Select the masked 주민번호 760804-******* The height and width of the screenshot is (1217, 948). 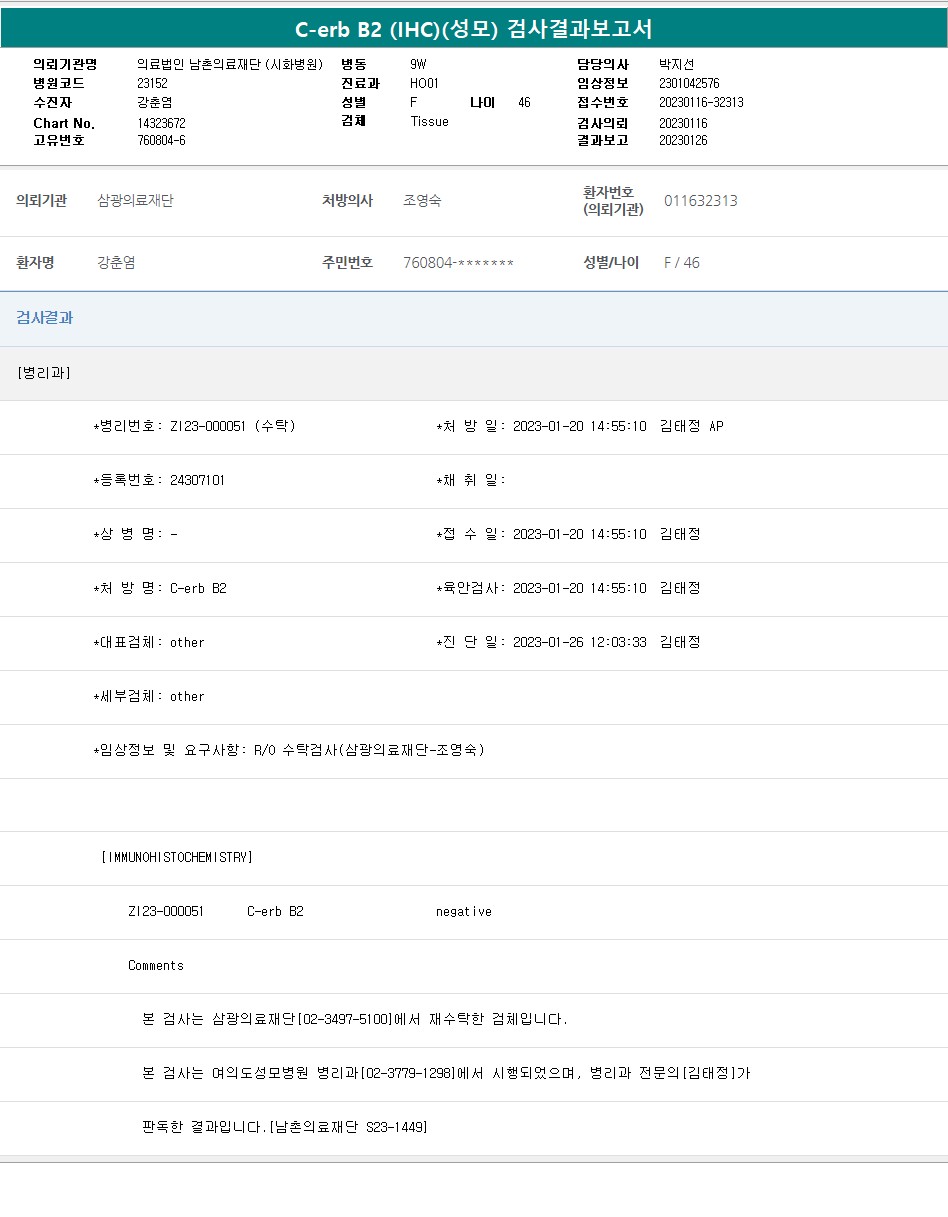[458, 263]
